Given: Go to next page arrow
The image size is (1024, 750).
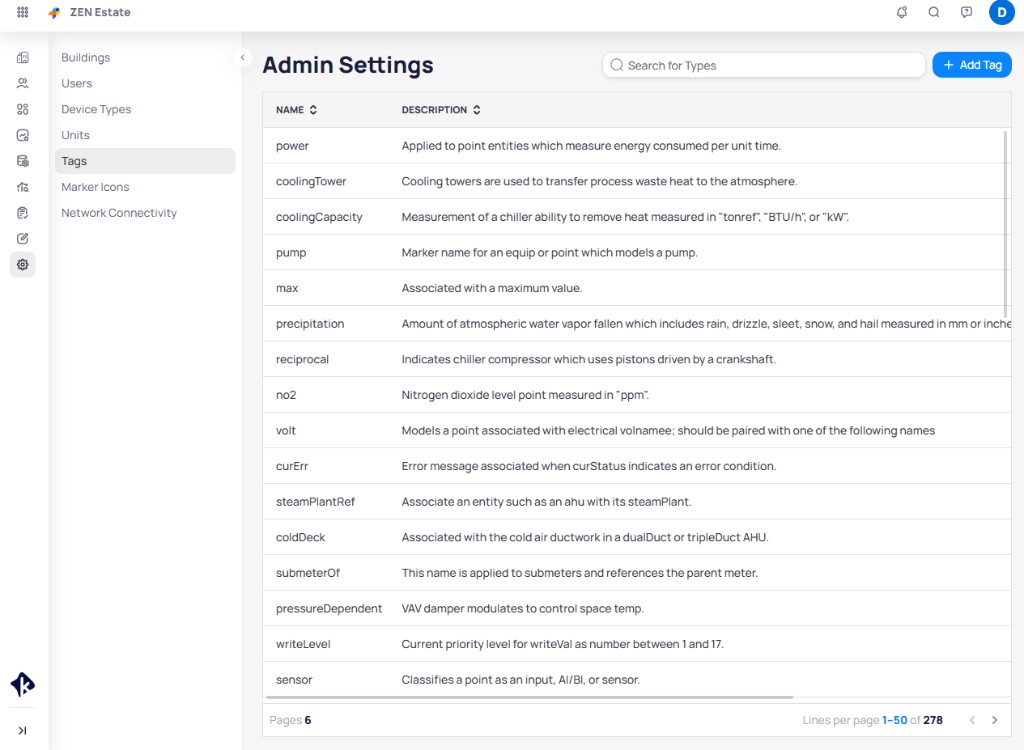Looking at the screenshot, I should [x=995, y=720].
